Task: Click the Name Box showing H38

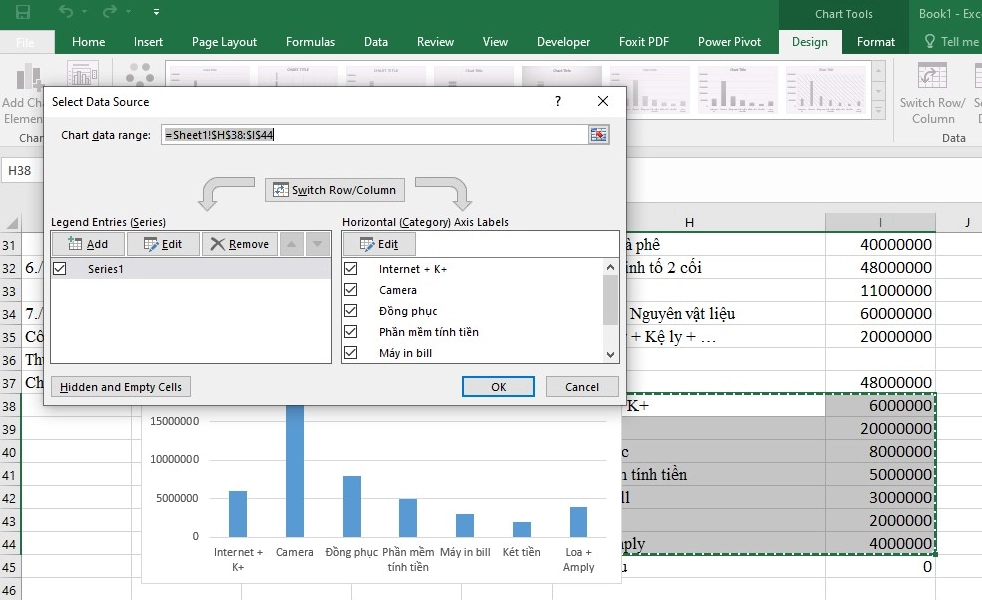Action: [22, 170]
